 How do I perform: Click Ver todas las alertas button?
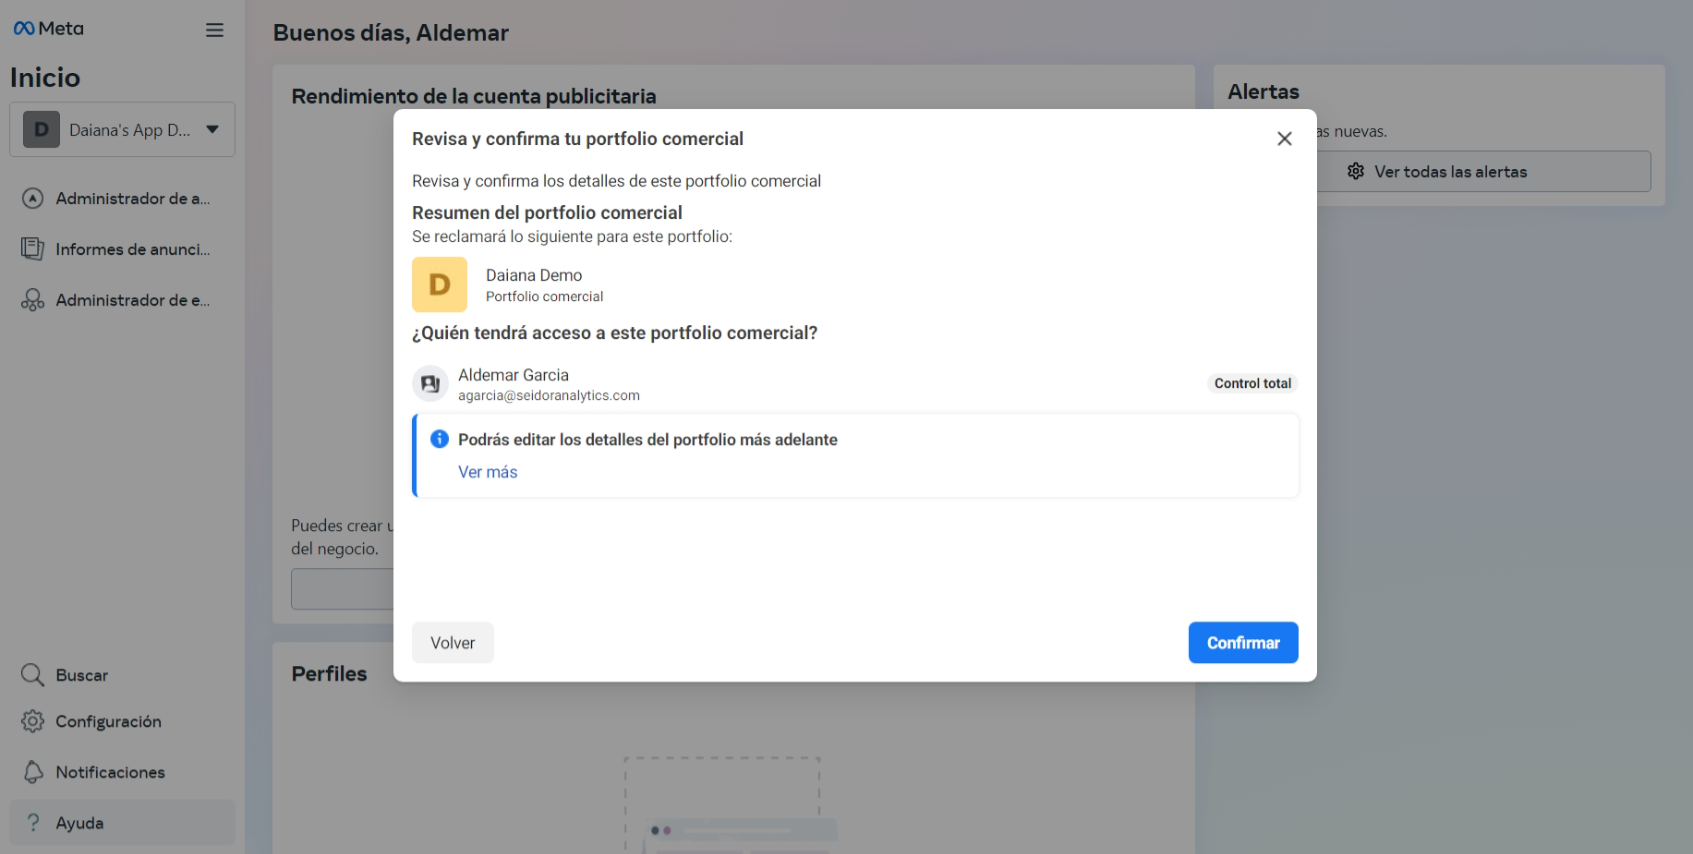point(1483,172)
